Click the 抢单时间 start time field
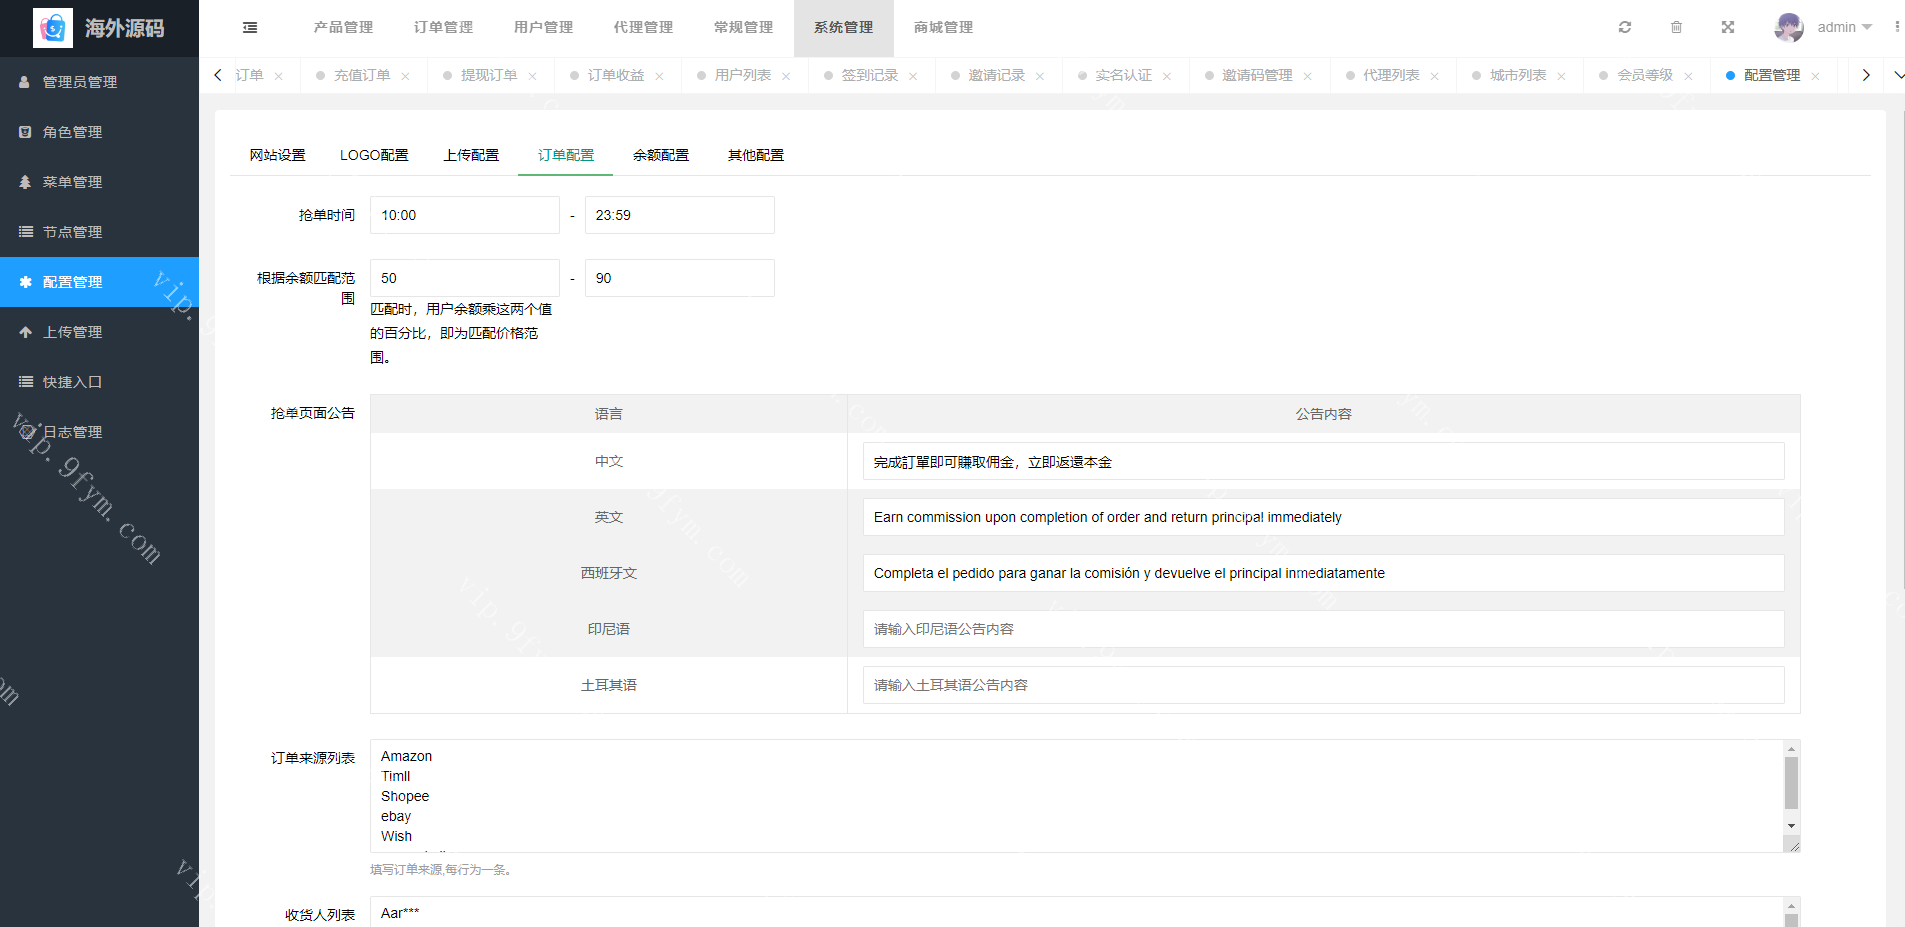 point(464,215)
